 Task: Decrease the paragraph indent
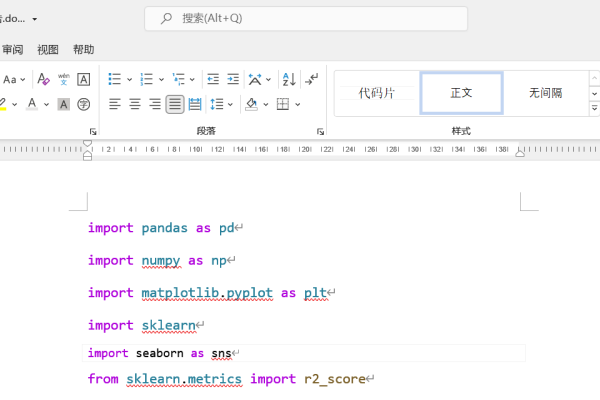[213, 79]
